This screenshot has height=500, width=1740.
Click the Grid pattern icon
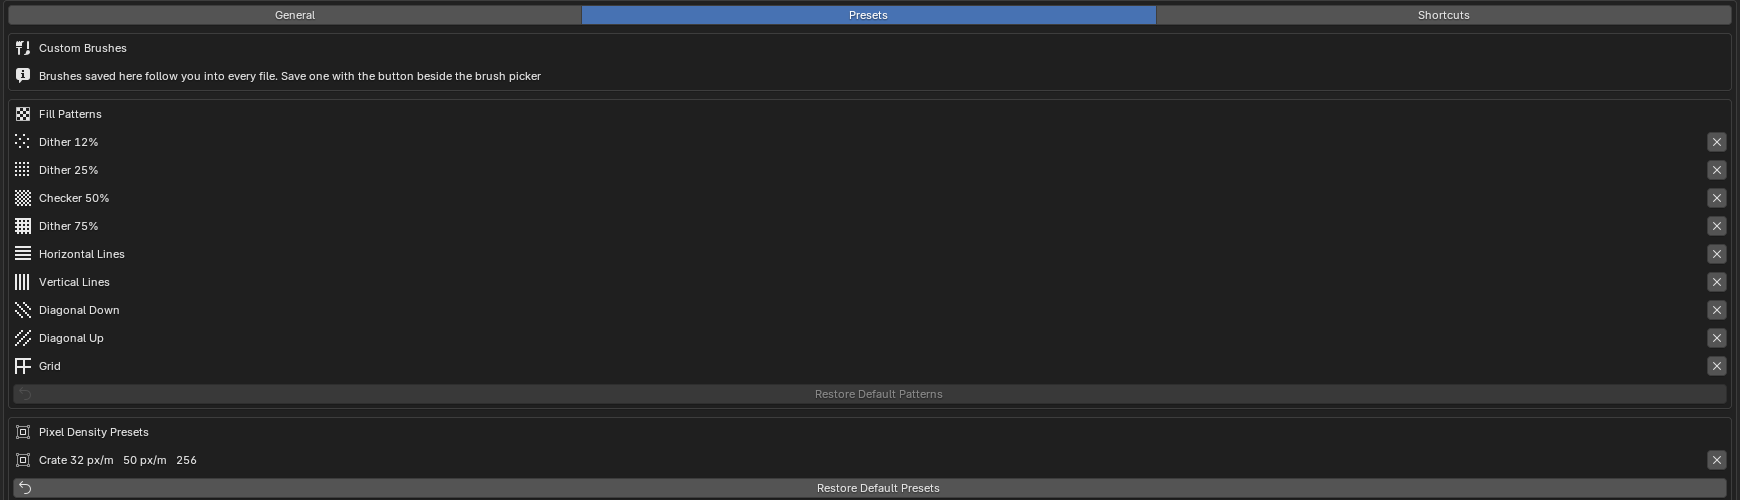coord(23,366)
